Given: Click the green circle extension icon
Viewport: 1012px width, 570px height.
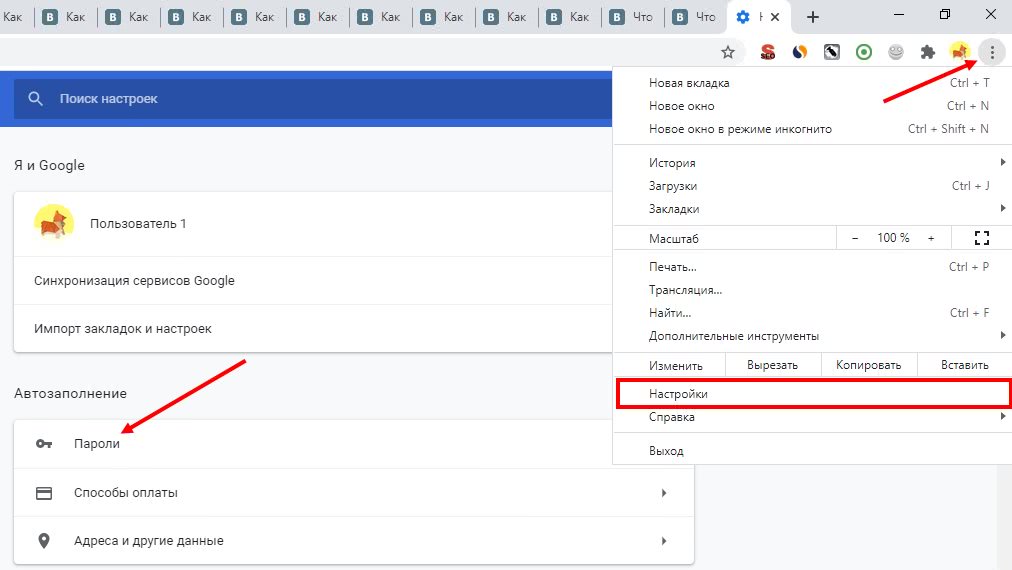Looking at the screenshot, I should [864, 52].
